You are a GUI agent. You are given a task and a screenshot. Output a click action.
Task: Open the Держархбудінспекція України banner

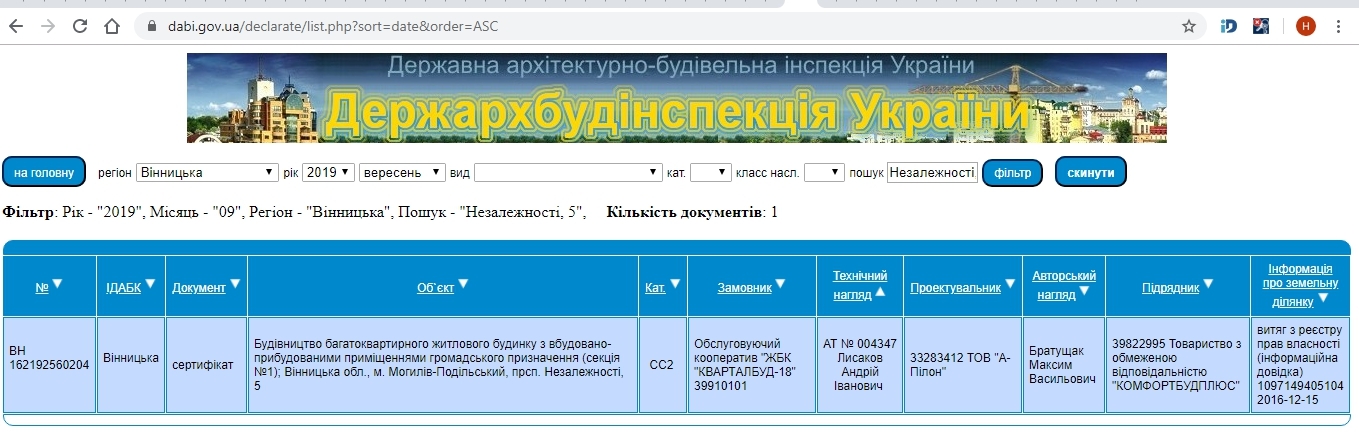click(x=676, y=98)
